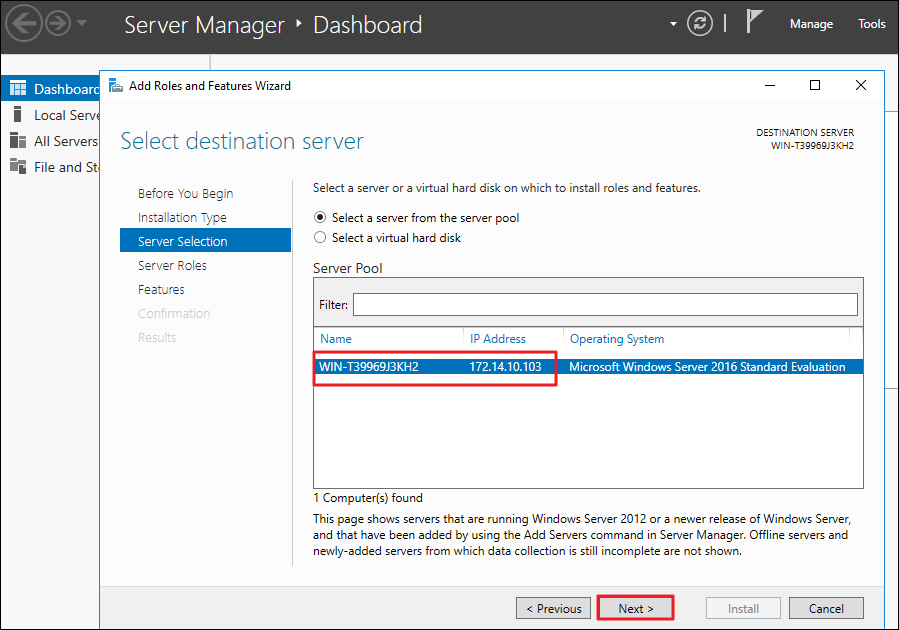Click the All Servers sidebar icon

18,140
